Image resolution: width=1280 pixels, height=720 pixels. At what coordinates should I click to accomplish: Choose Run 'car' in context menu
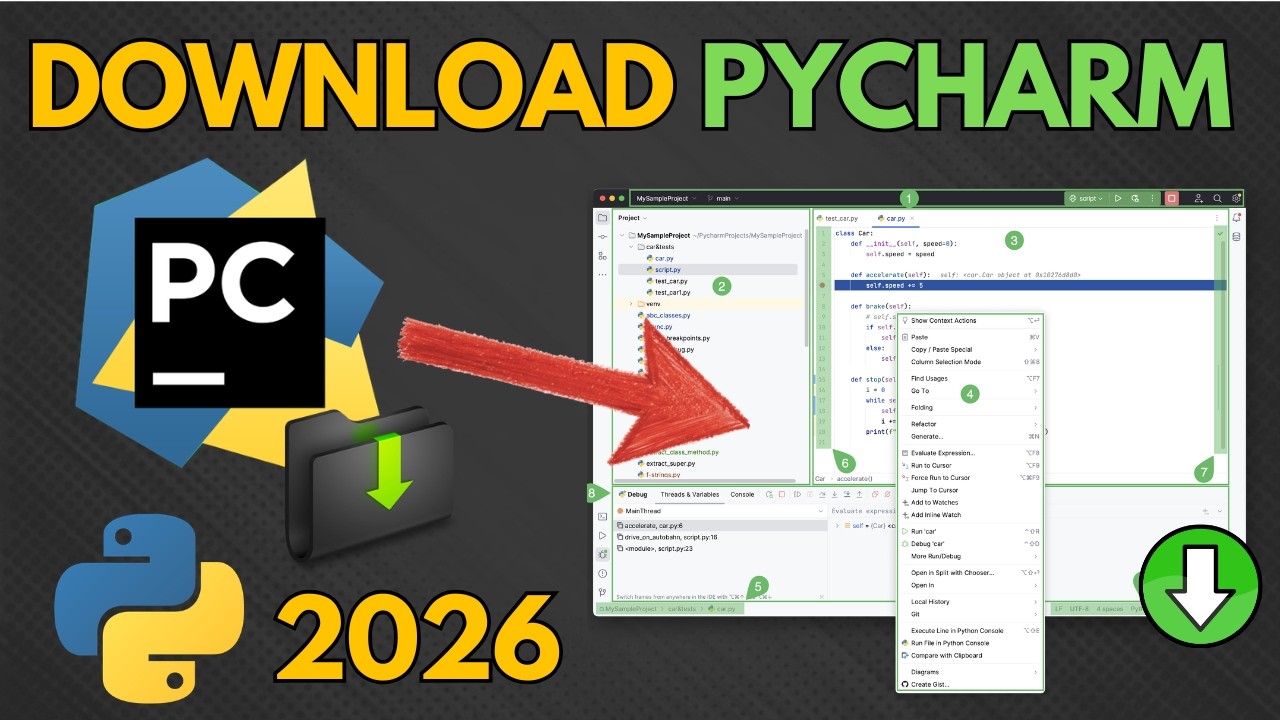[x=970, y=531]
